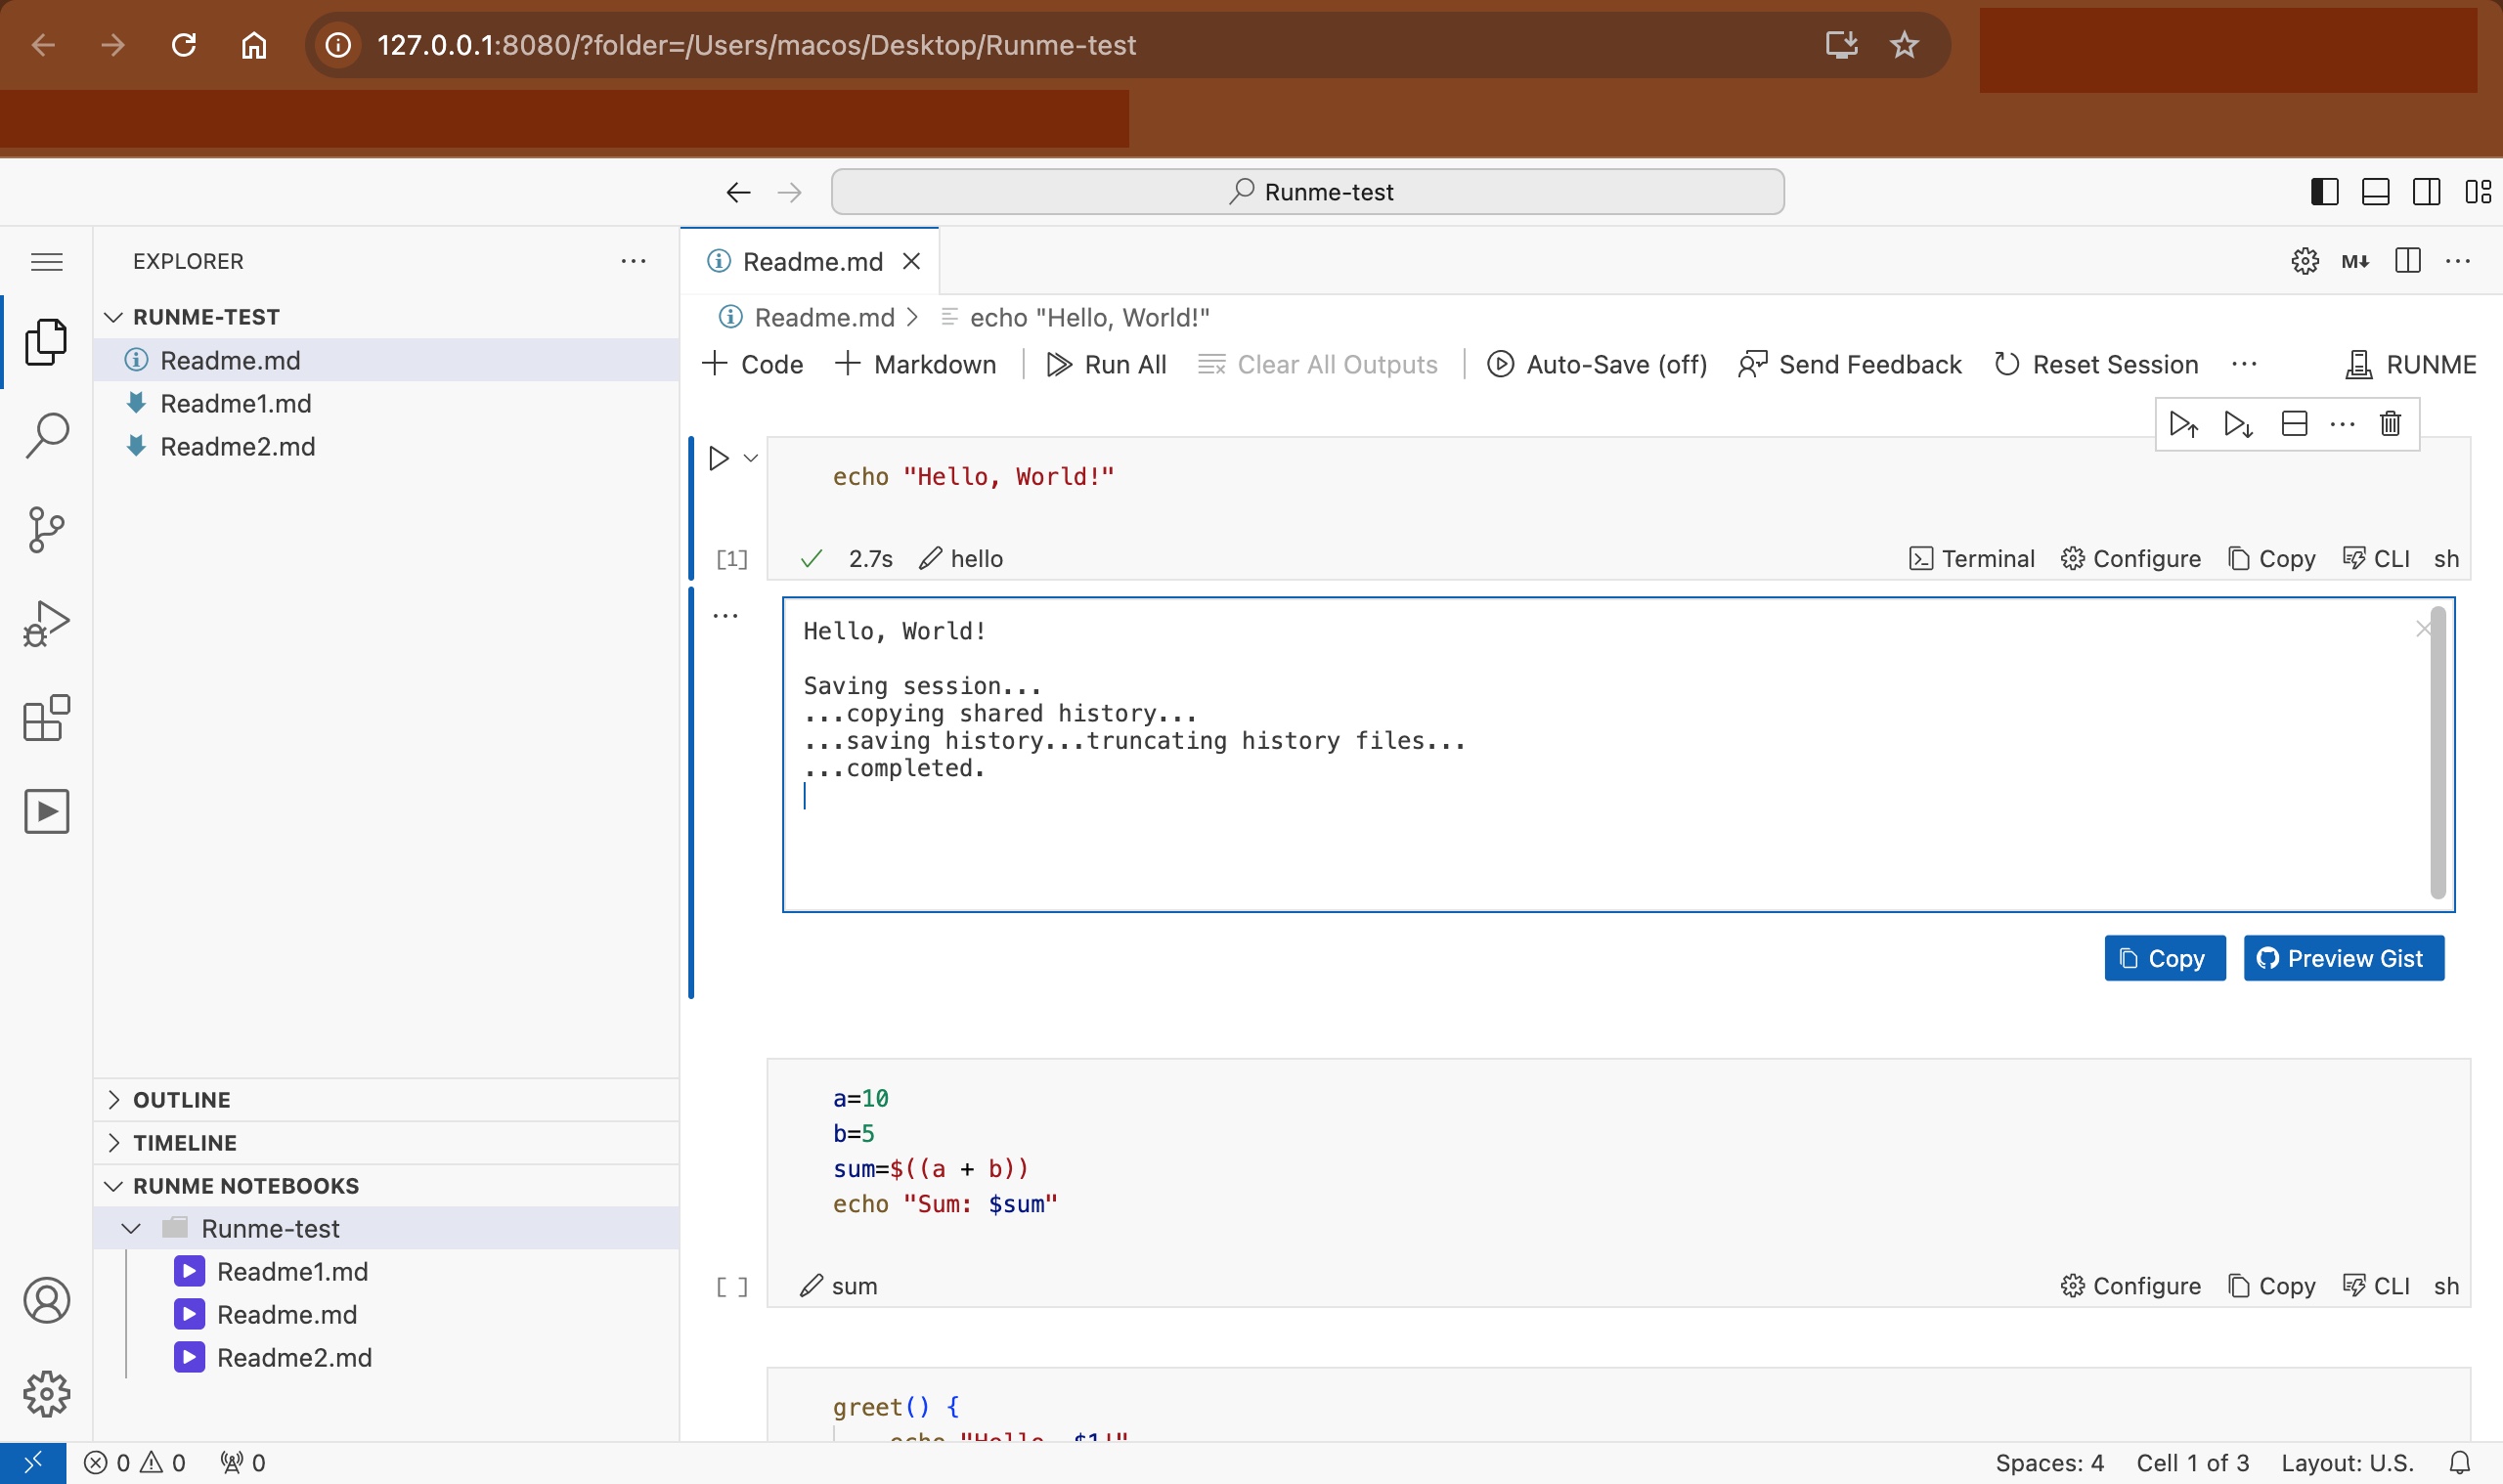Run the echo Hello World cell
Image resolution: width=2503 pixels, height=1484 pixels.
[718, 458]
